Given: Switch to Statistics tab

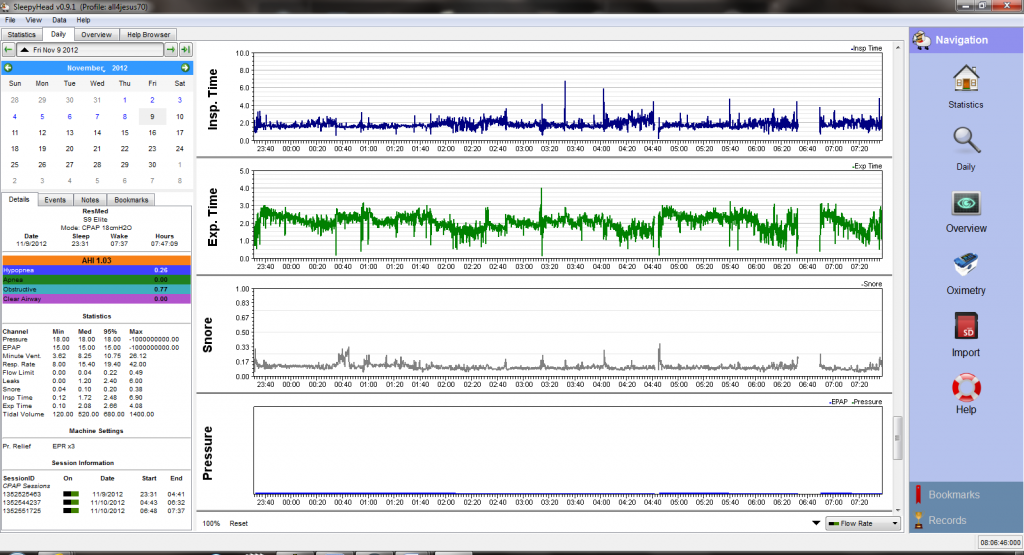Looking at the screenshot, I should [x=22, y=35].
